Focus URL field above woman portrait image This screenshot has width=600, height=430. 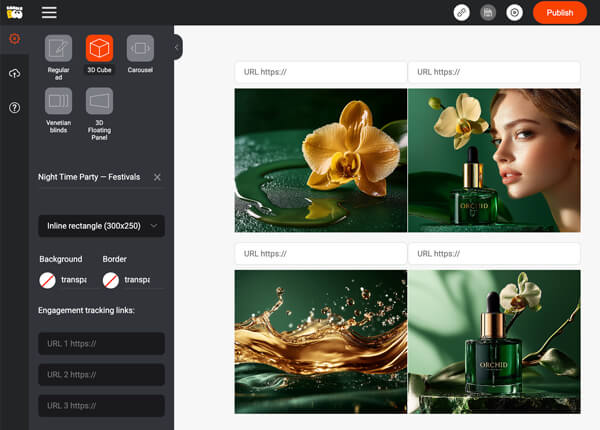(x=494, y=72)
